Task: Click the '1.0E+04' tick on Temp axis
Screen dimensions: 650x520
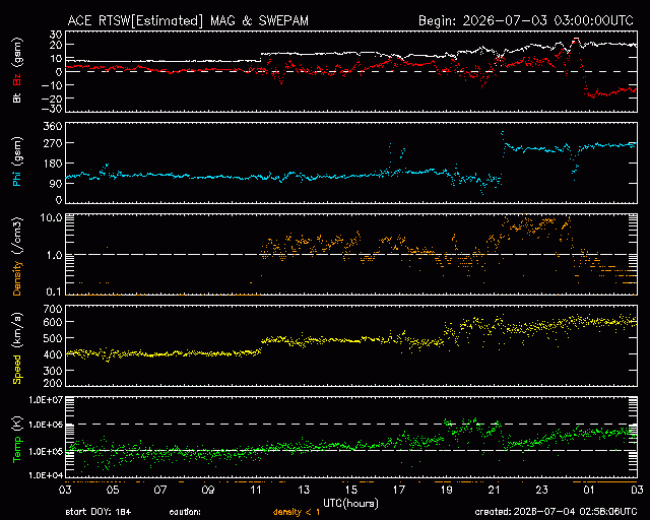Action: pyautogui.click(x=46, y=475)
